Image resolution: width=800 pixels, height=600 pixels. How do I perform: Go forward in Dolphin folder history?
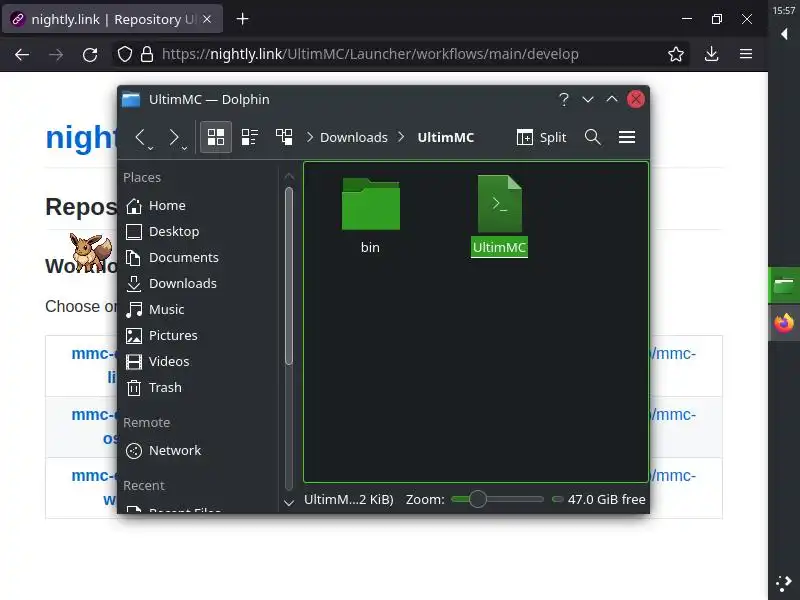(173, 137)
